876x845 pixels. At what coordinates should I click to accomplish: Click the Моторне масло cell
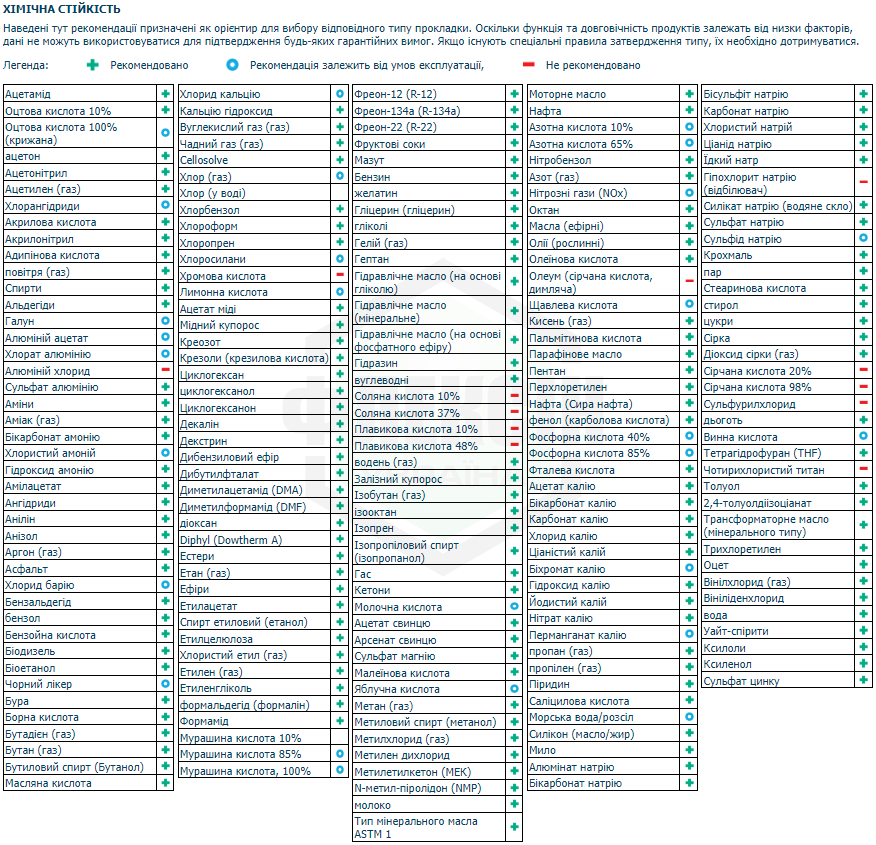(x=604, y=94)
